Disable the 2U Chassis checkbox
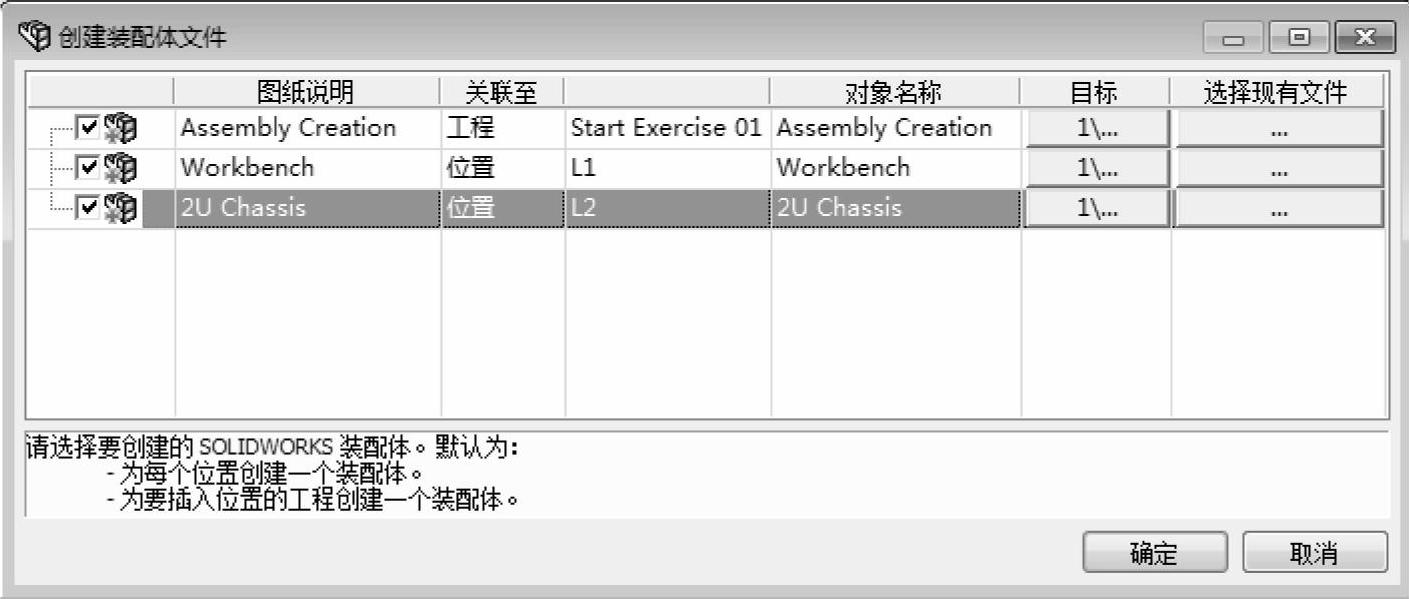1409x599 pixels. (87, 208)
